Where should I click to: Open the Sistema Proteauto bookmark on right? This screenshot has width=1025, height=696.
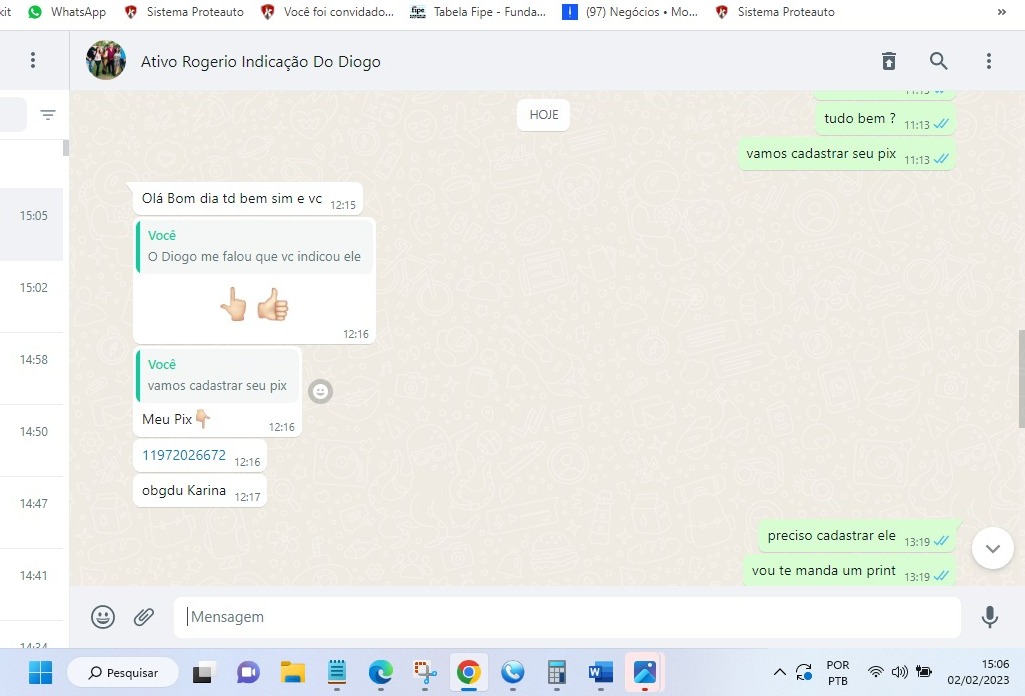[x=775, y=12]
